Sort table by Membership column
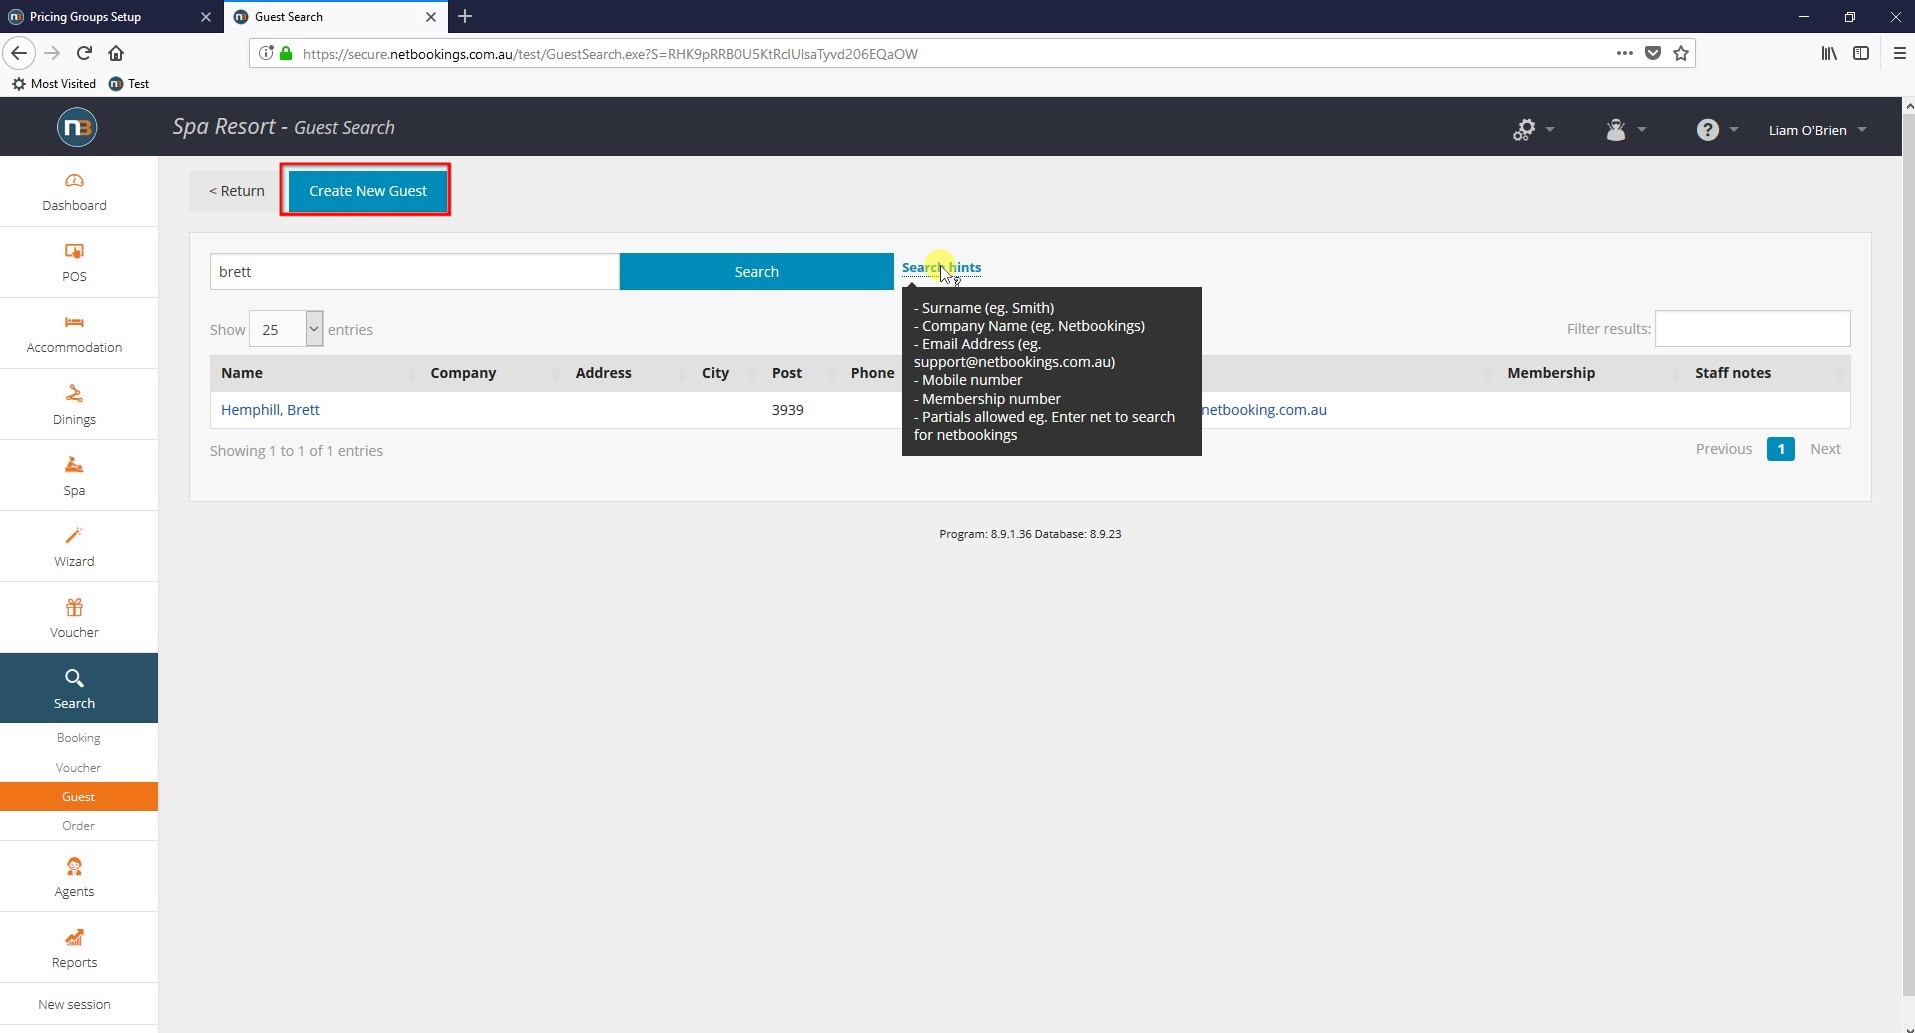This screenshot has width=1915, height=1033. [x=1590, y=373]
